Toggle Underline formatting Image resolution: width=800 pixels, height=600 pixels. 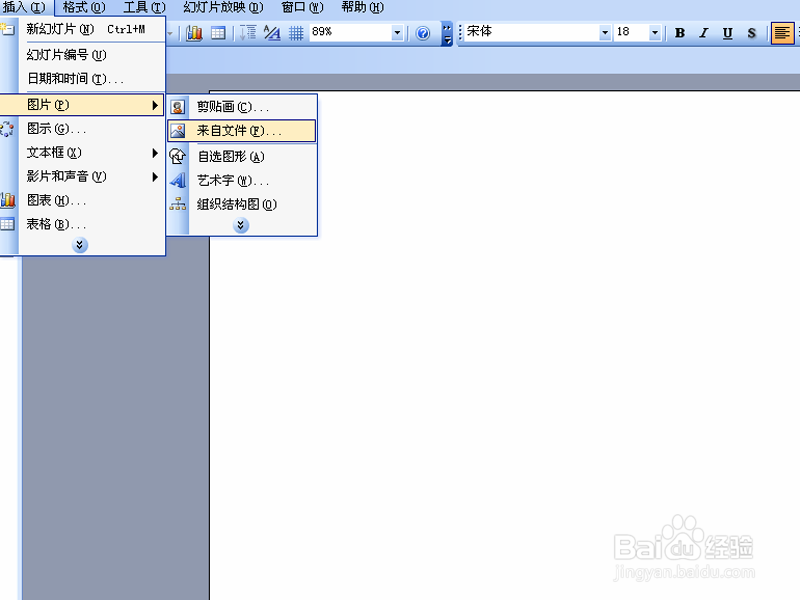click(728, 33)
